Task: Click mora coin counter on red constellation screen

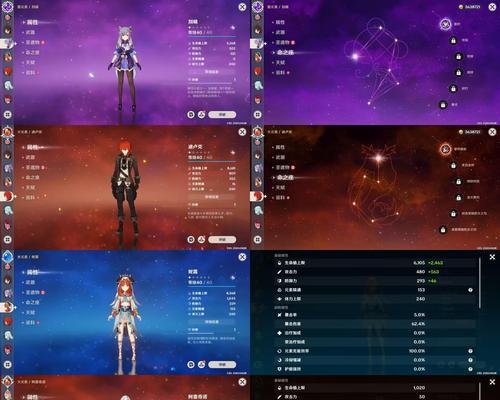Action: pos(469,132)
